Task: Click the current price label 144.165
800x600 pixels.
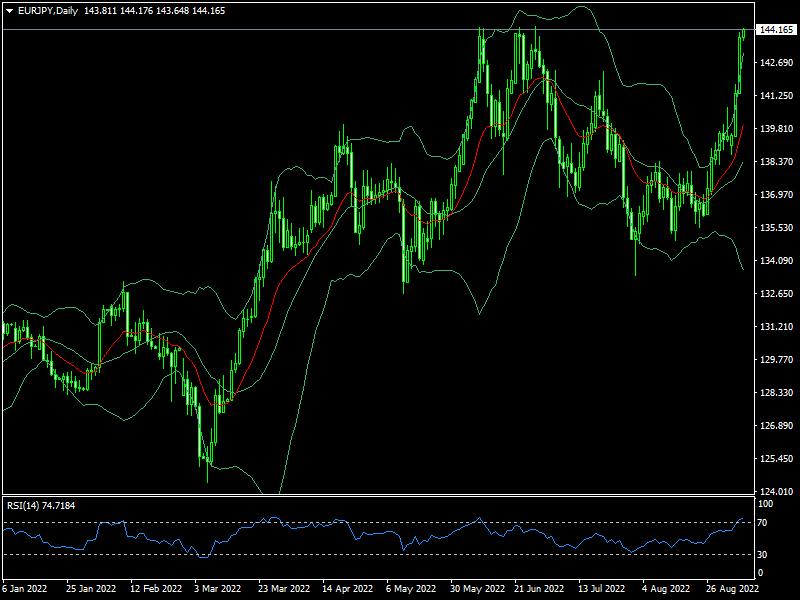Action: [x=777, y=30]
